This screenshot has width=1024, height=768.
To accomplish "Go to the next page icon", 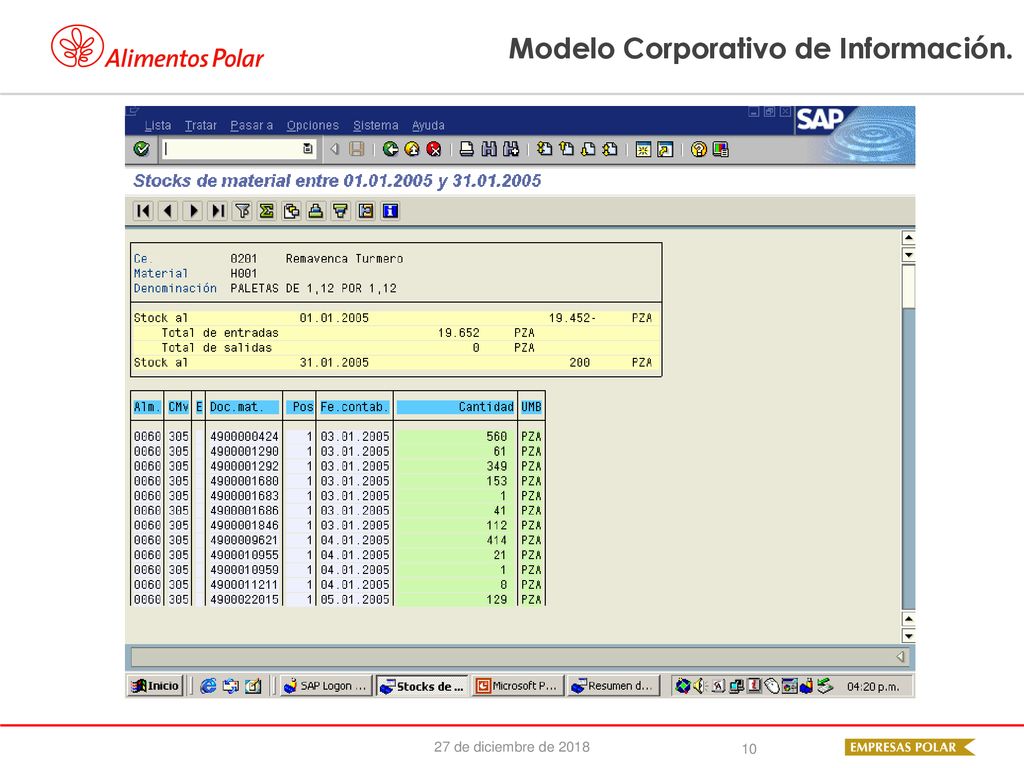I will (x=588, y=150).
